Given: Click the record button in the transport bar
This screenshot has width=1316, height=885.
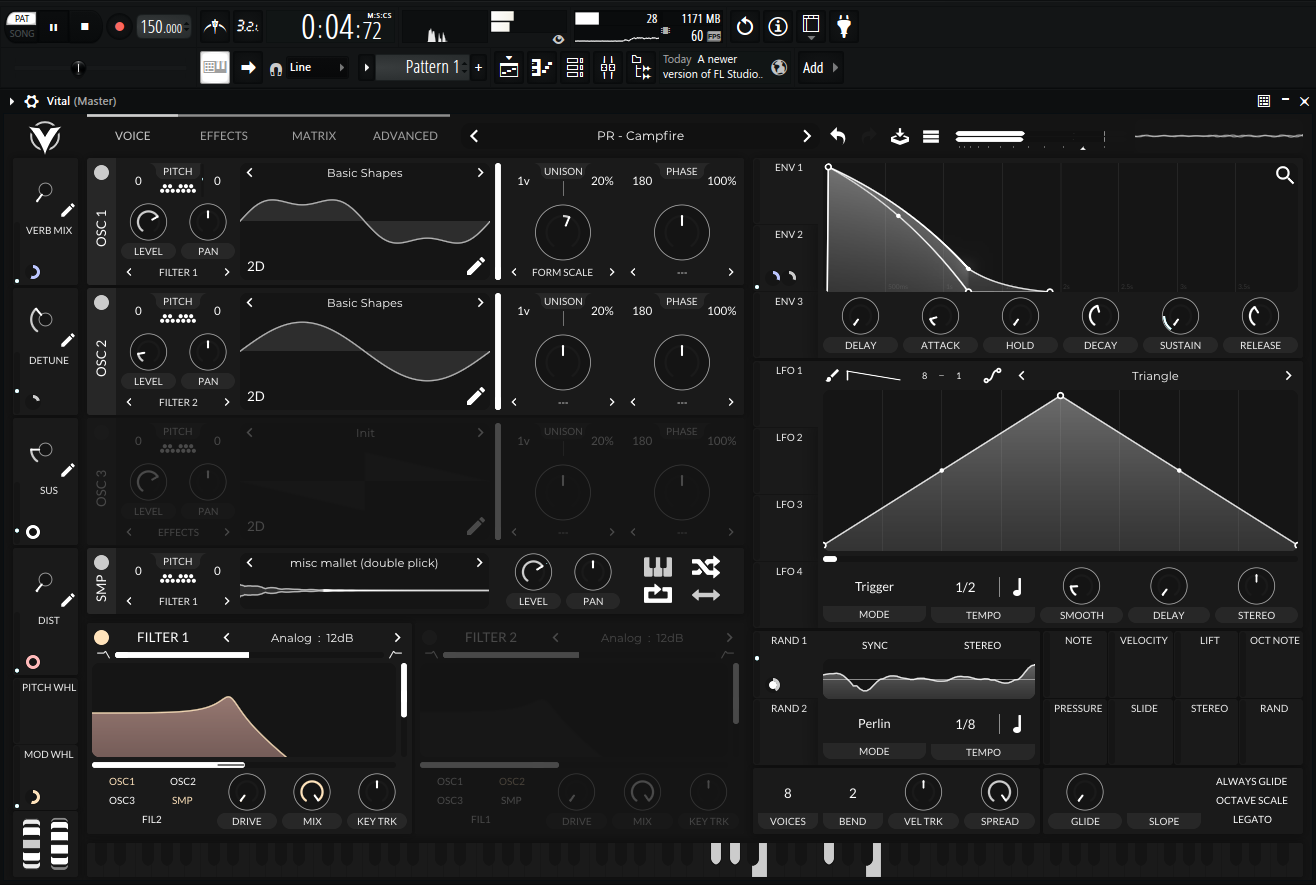Looking at the screenshot, I should coord(120,27).
